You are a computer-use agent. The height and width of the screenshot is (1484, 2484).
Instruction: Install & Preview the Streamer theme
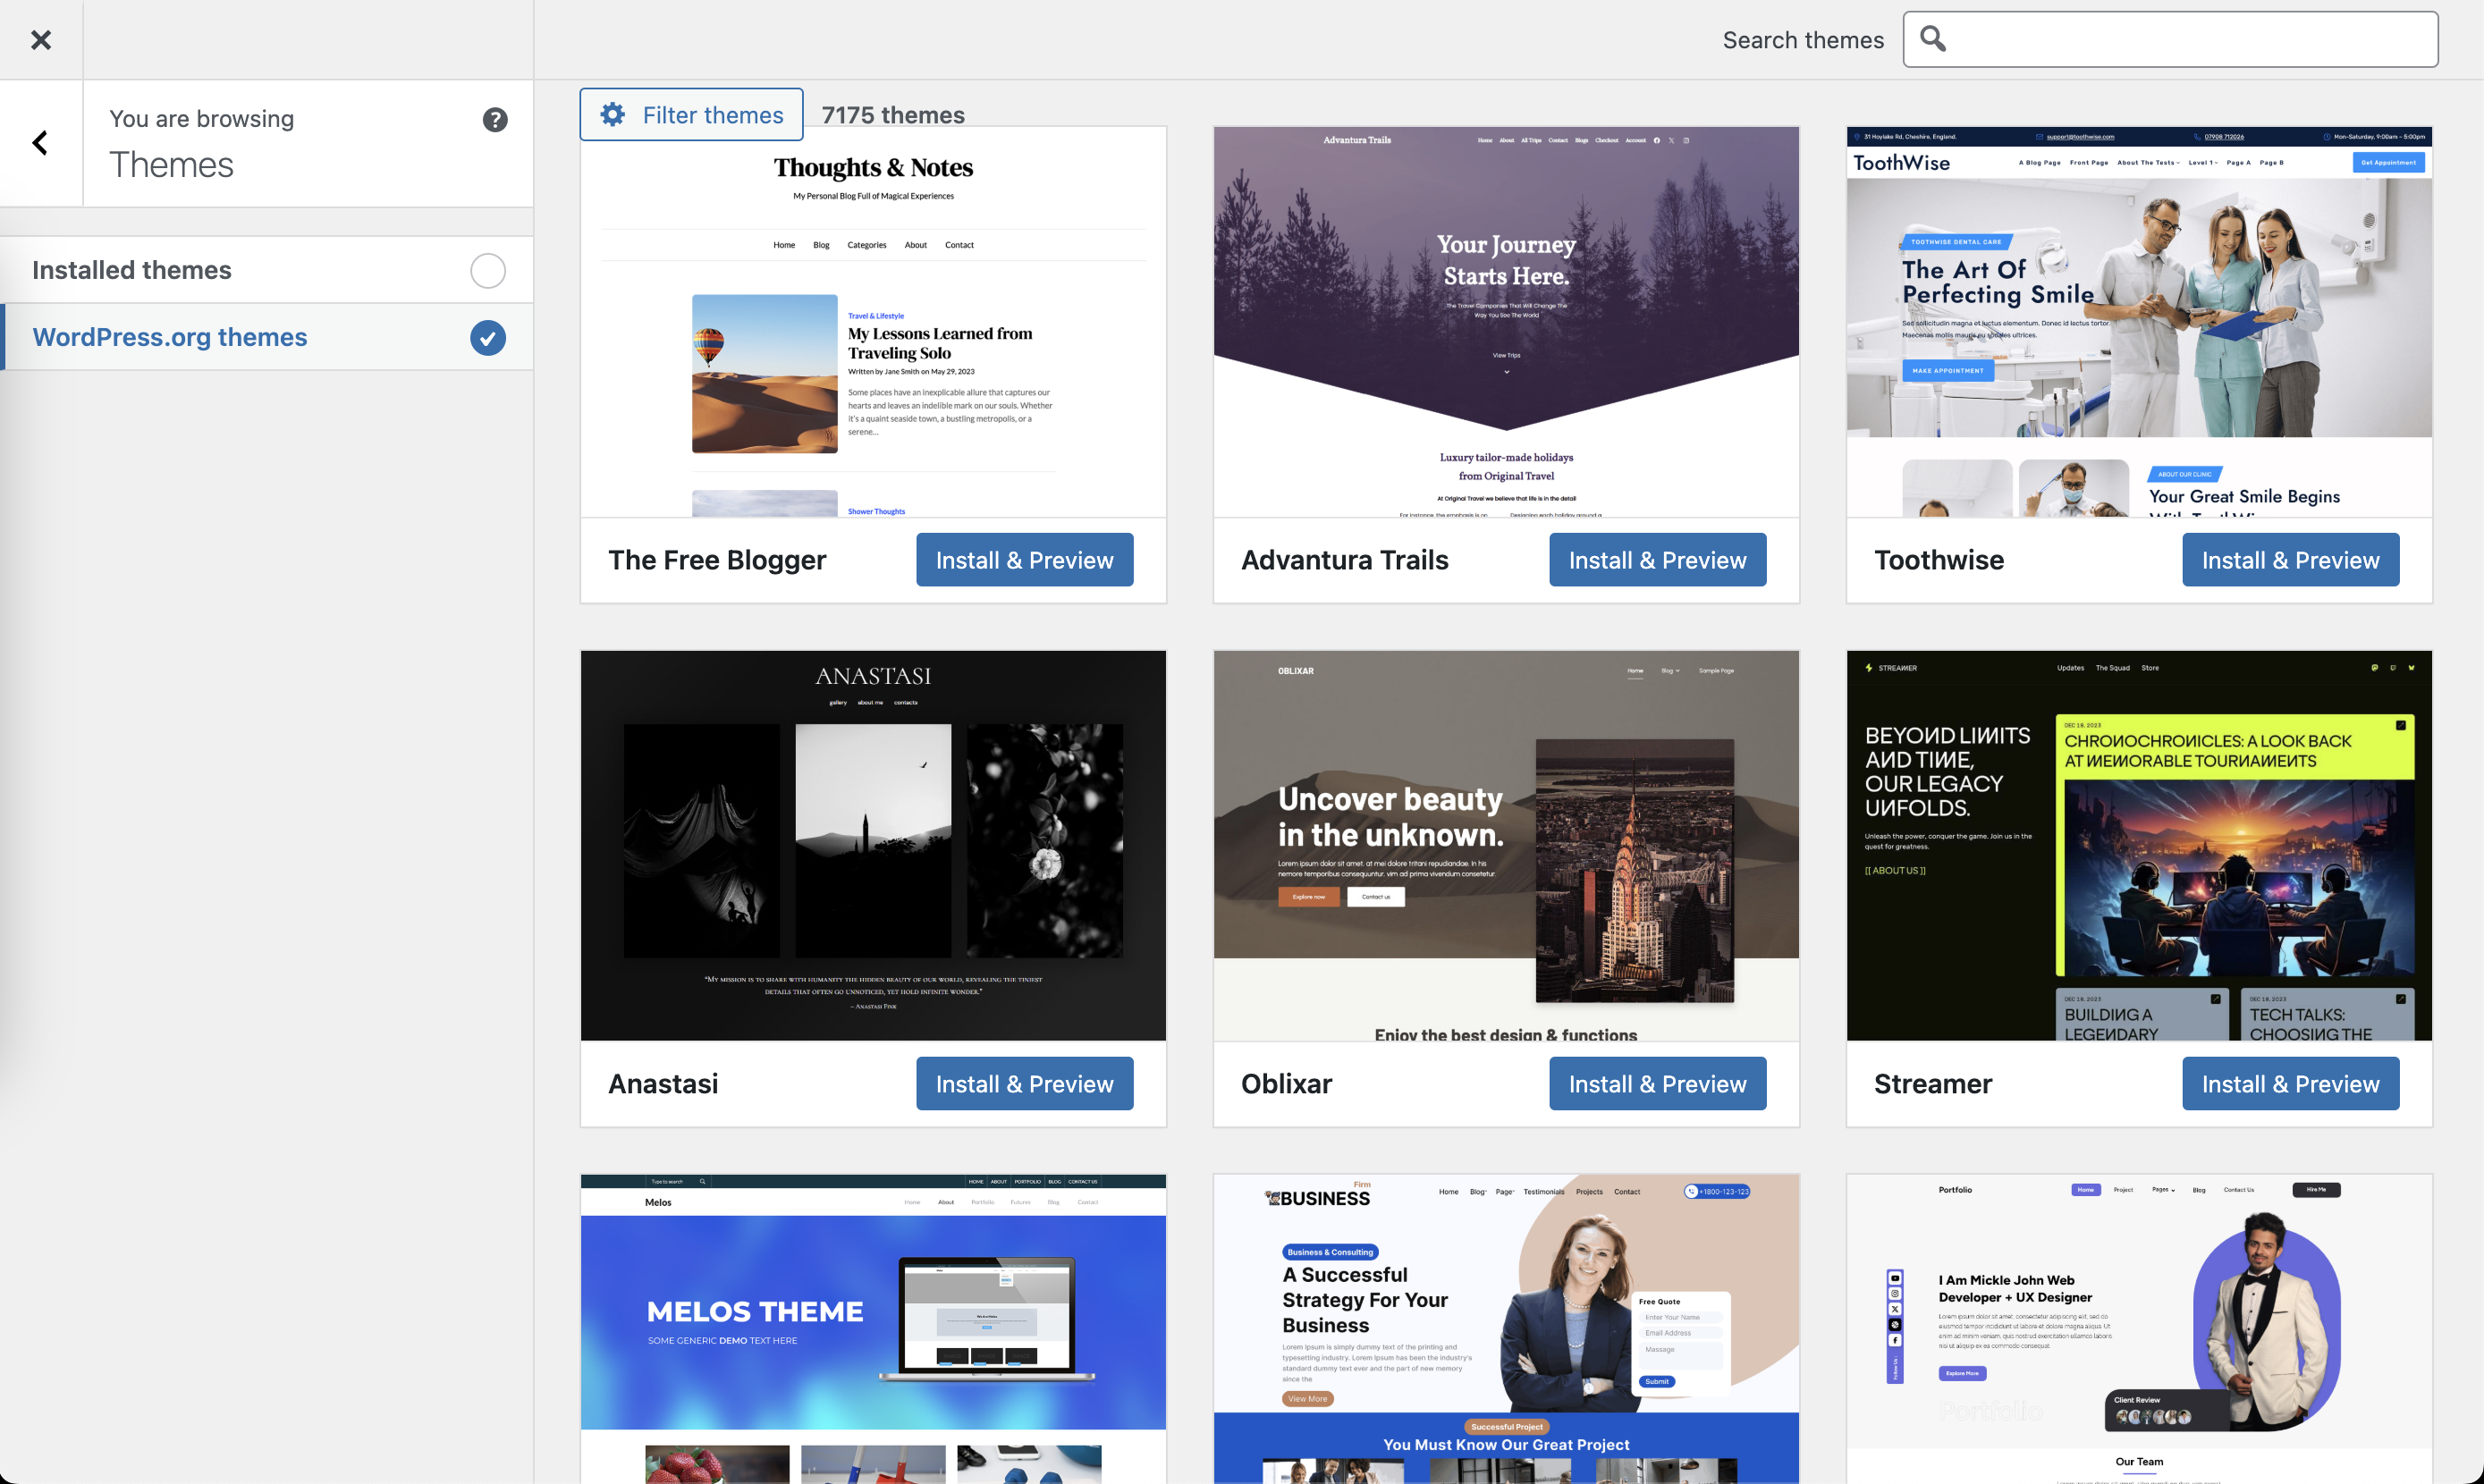pos(2290,1084)
